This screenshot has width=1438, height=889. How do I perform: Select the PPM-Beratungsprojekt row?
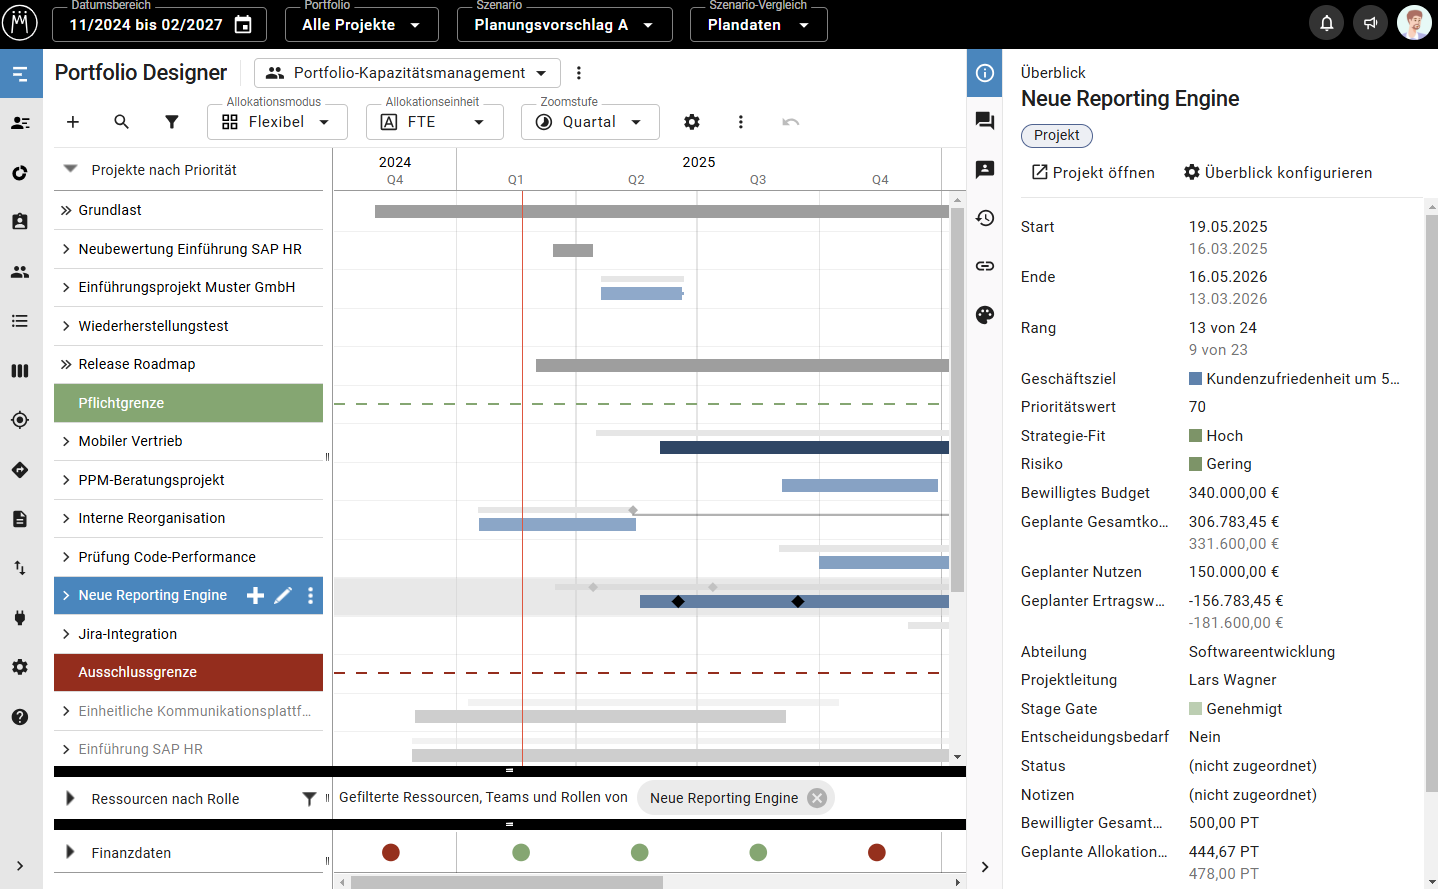click(188, 480)
